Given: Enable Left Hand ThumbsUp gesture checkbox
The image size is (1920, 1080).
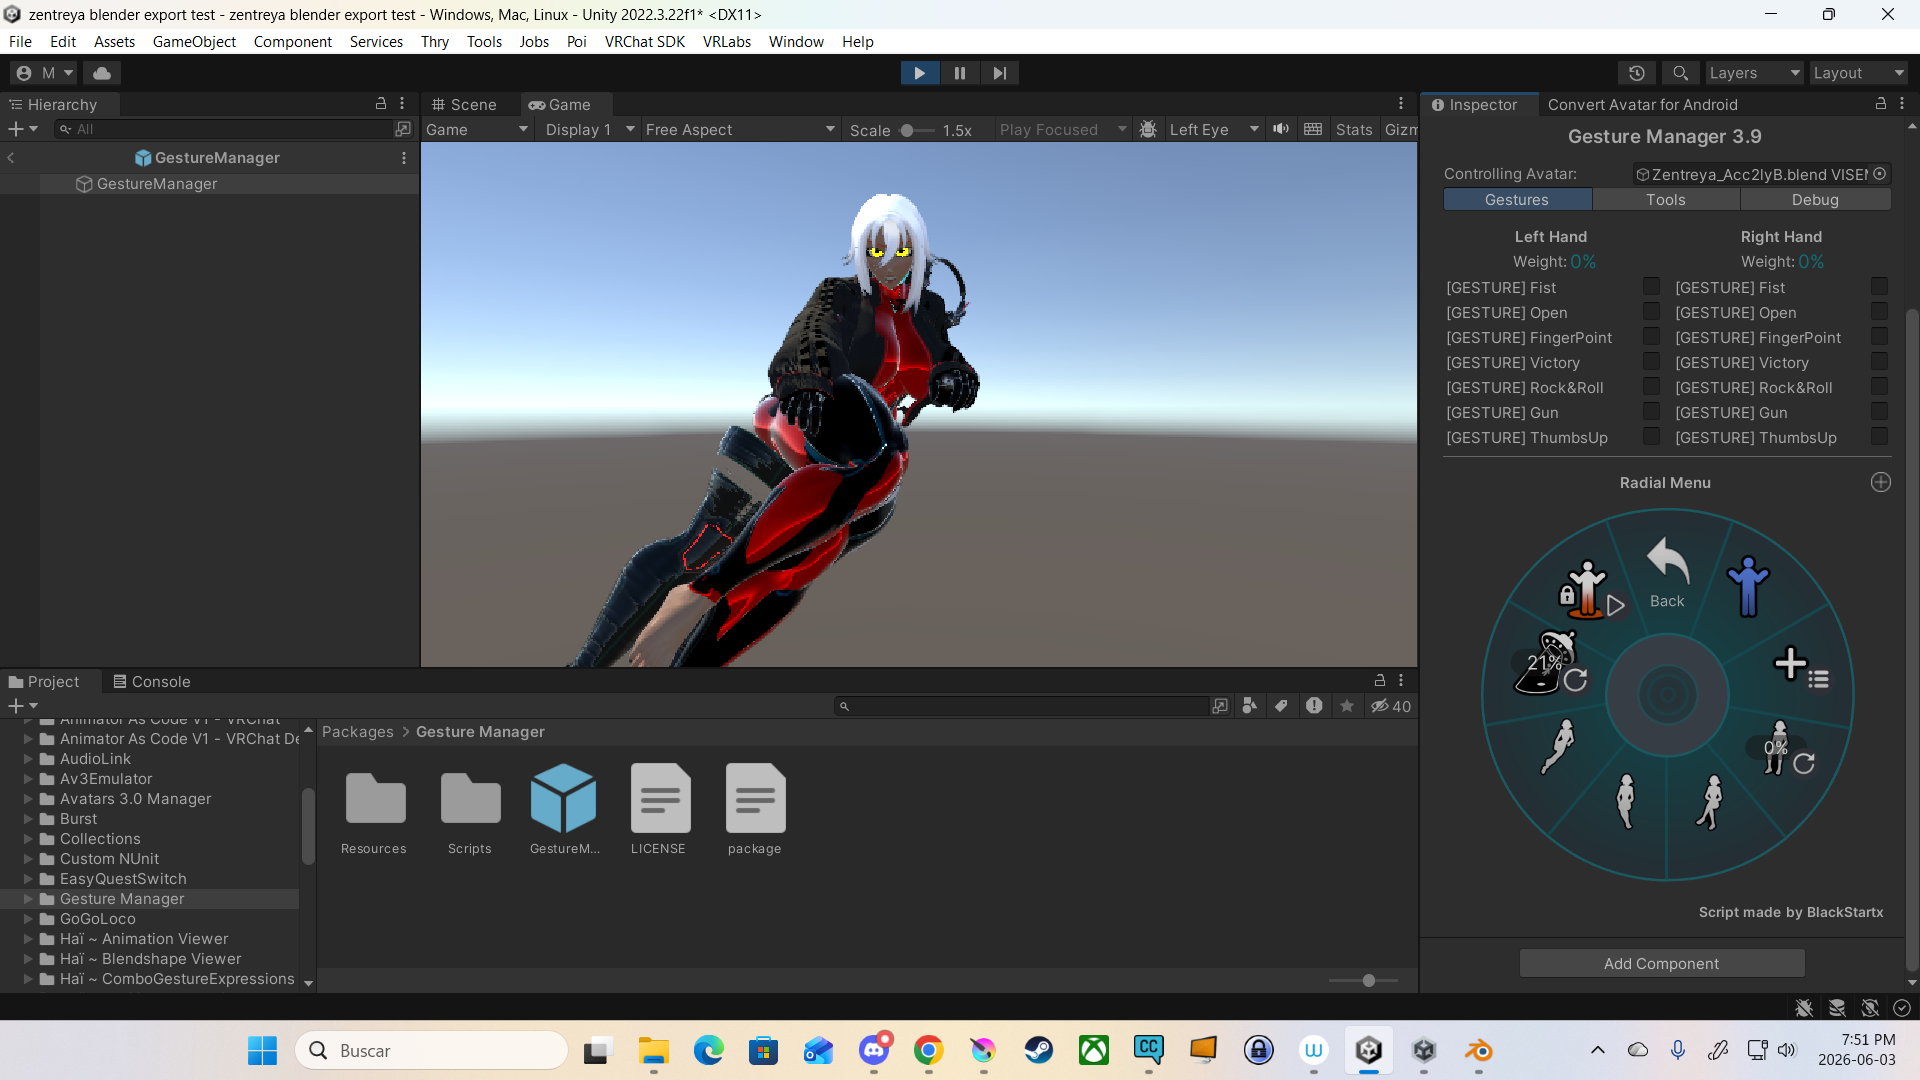Looking at the screenshot, I should coord(1651,437).
